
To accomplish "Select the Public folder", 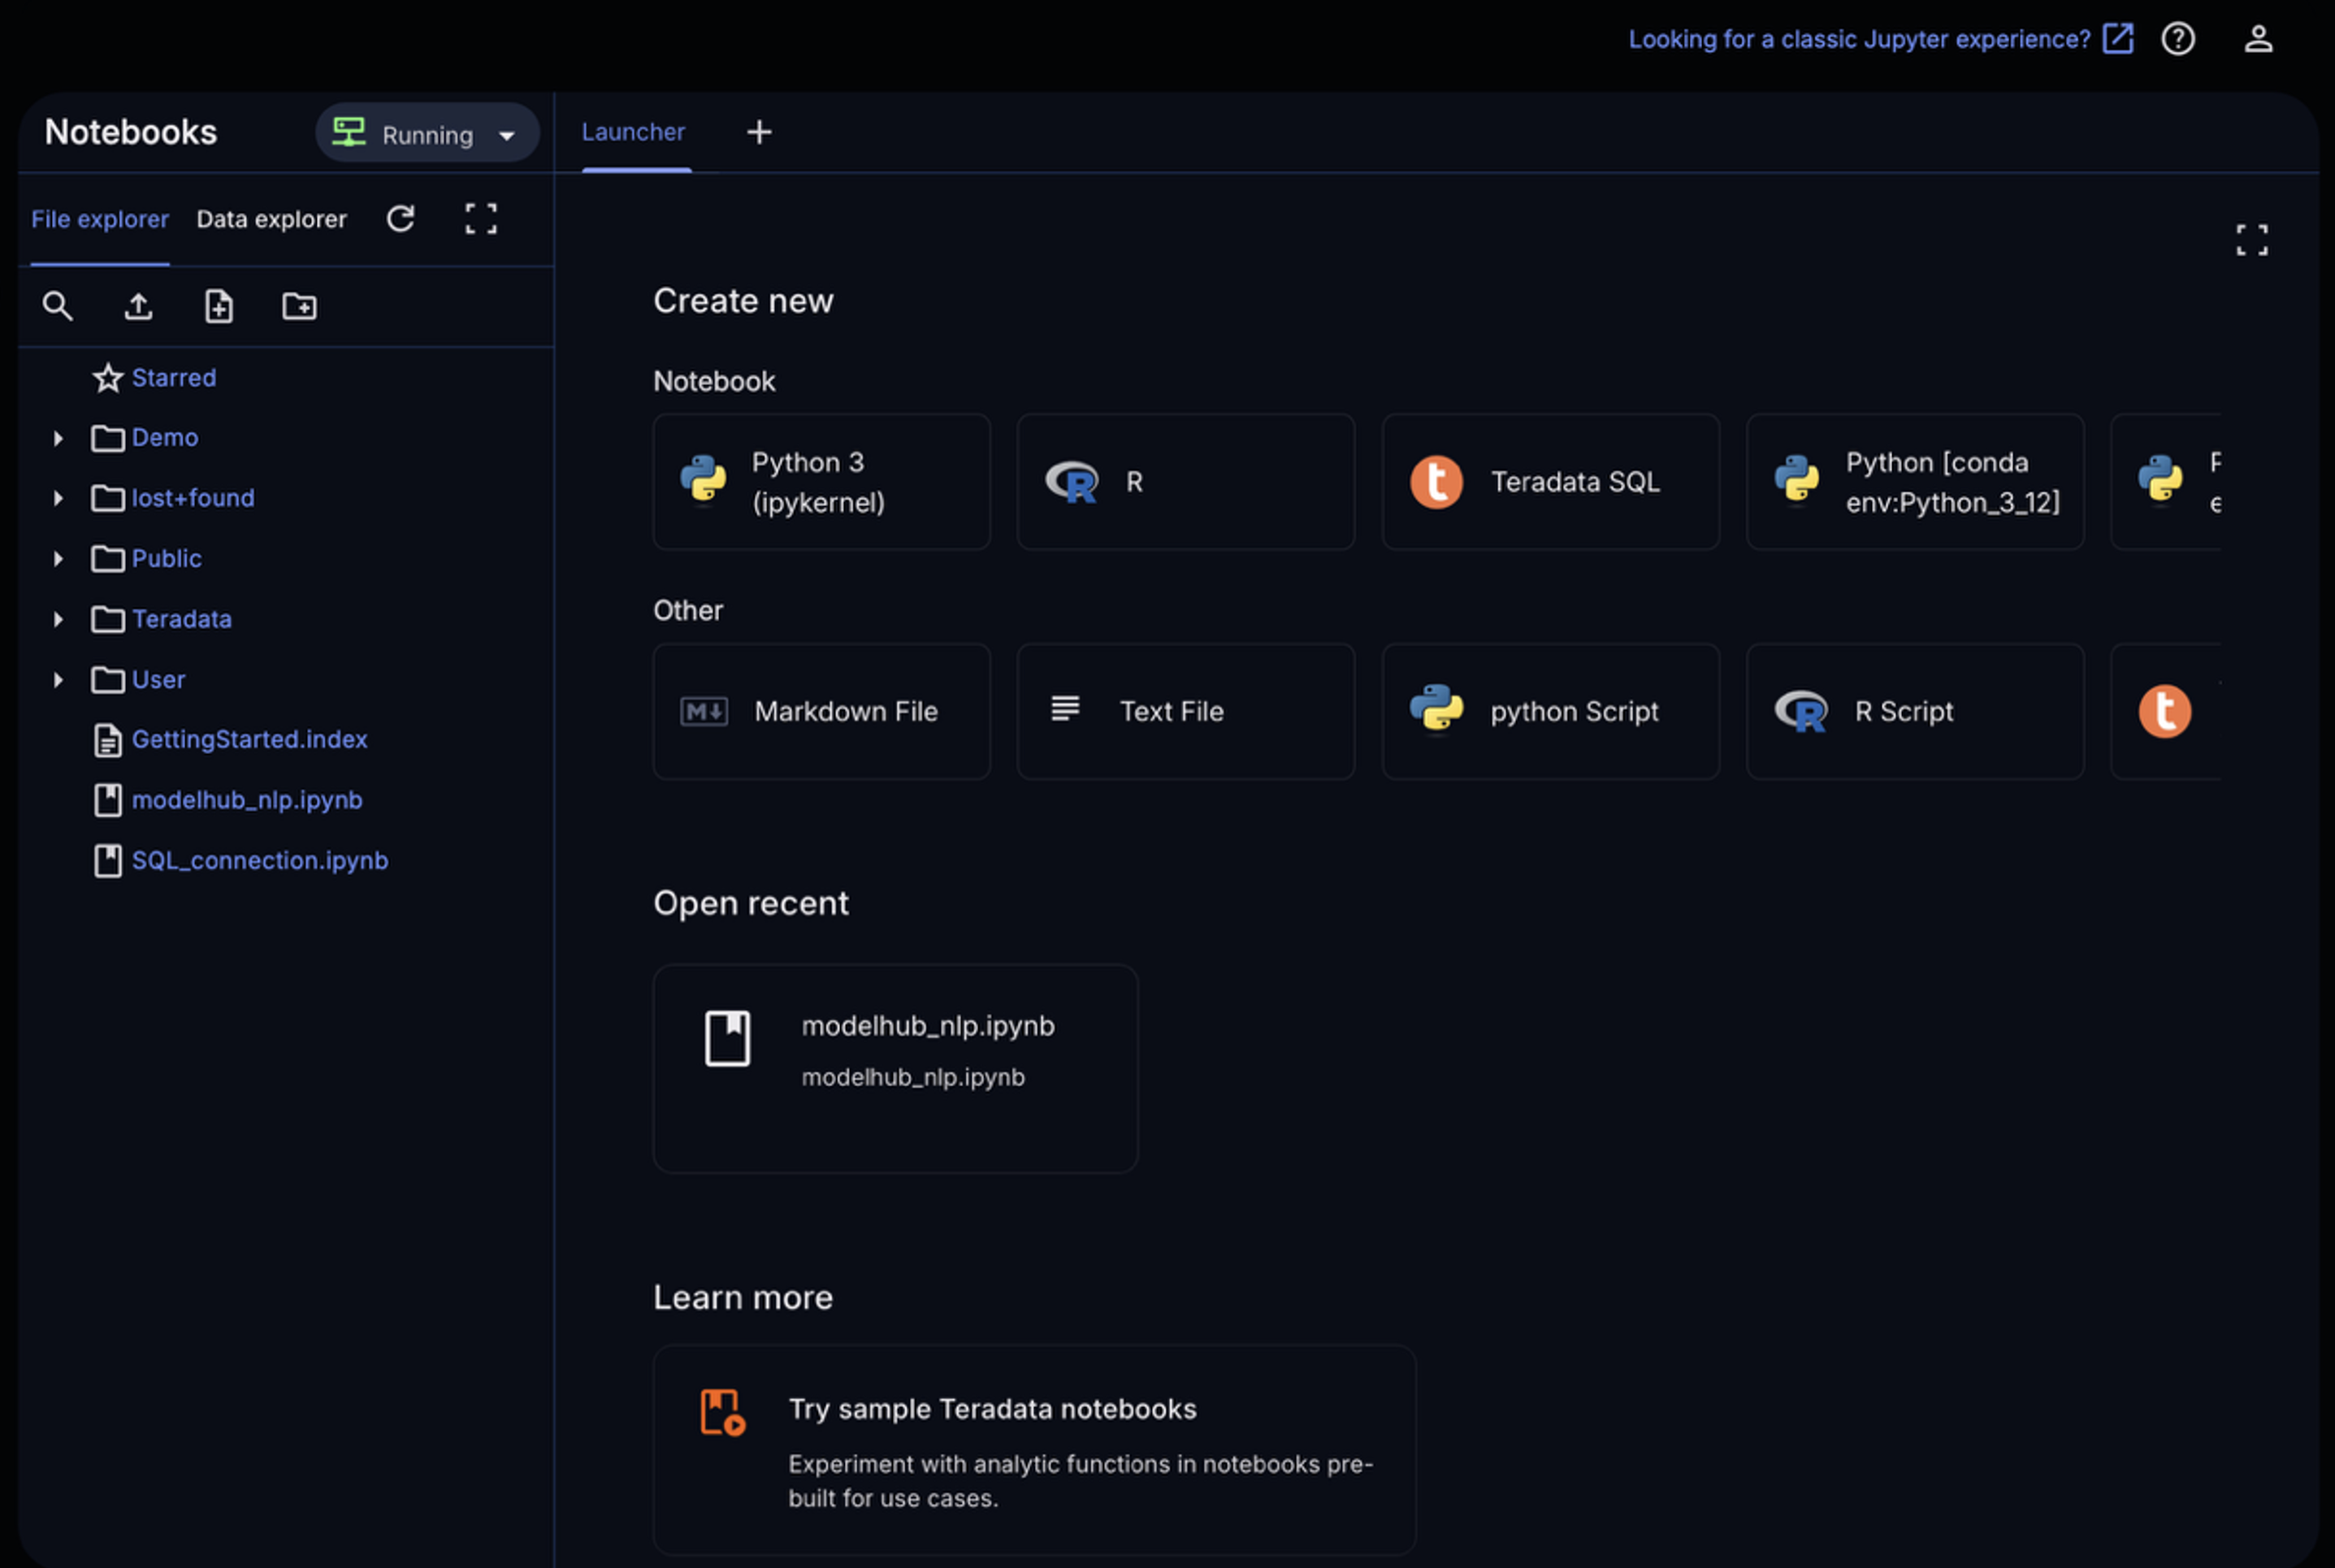I will click(167, 559).
